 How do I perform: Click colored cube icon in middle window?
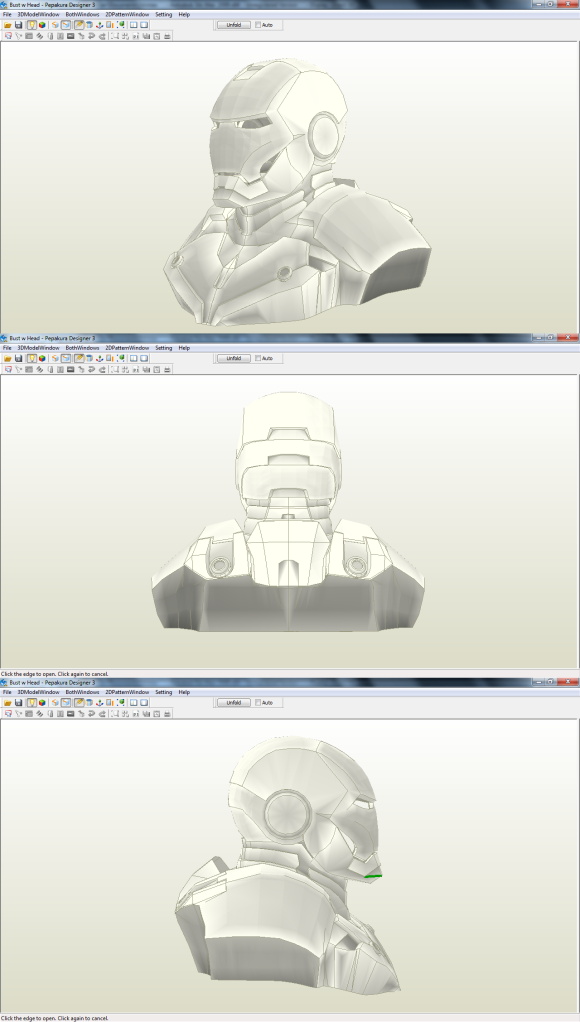[42, 358]
